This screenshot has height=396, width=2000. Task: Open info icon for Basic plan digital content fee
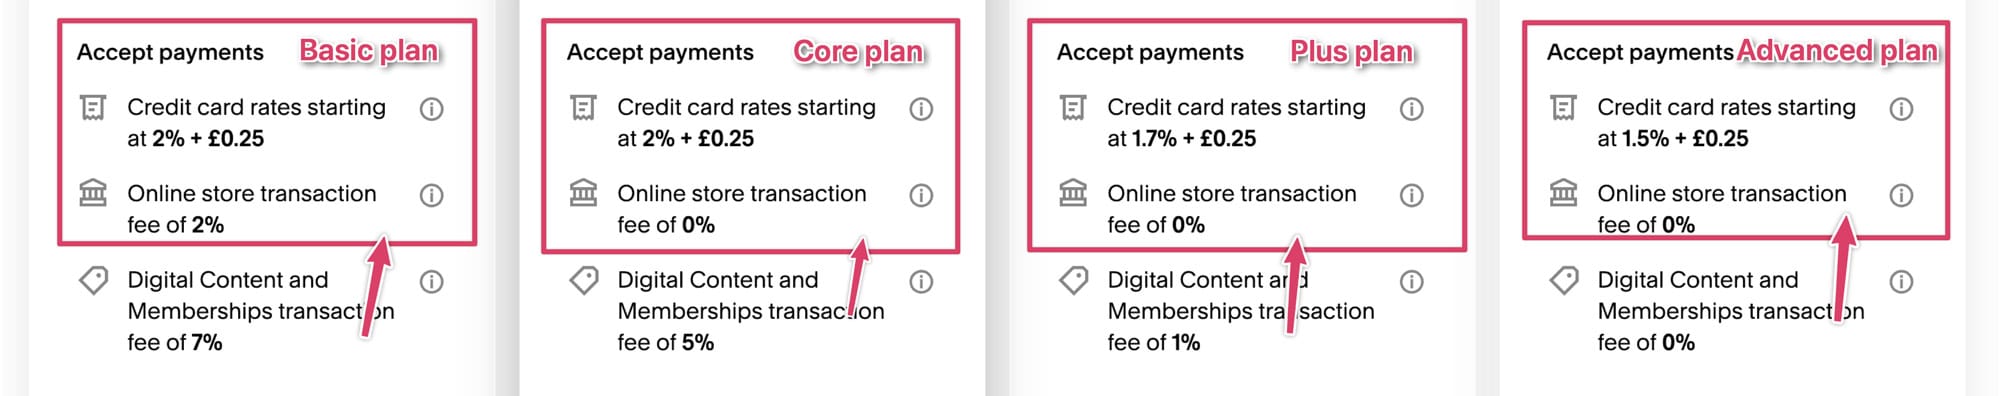431,282
